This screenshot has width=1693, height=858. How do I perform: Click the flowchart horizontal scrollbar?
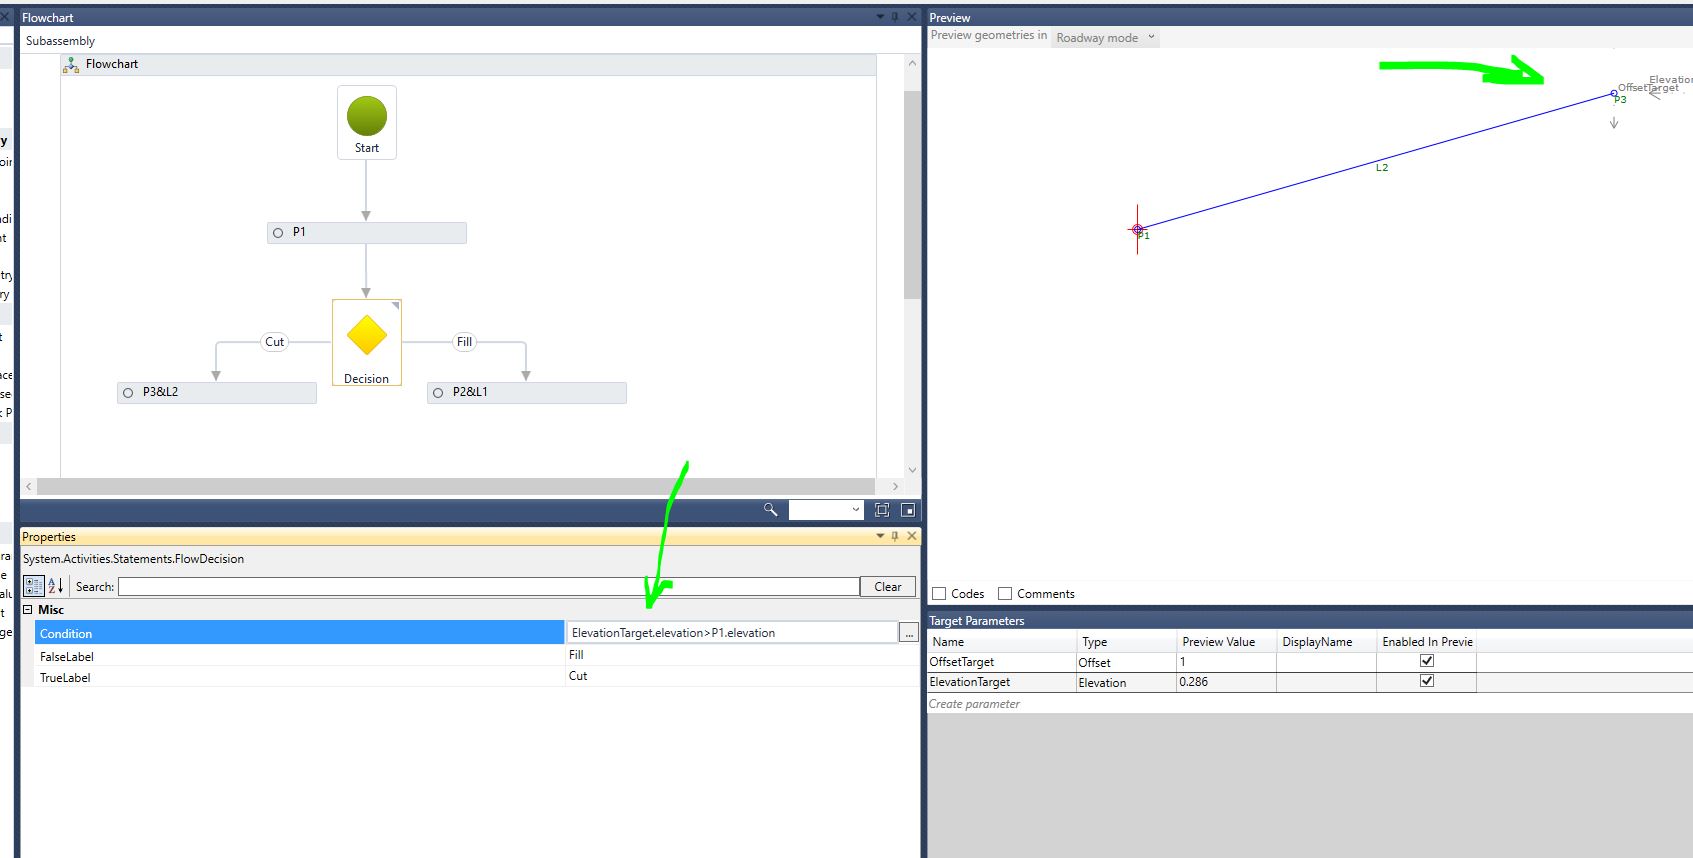[455, 486]
